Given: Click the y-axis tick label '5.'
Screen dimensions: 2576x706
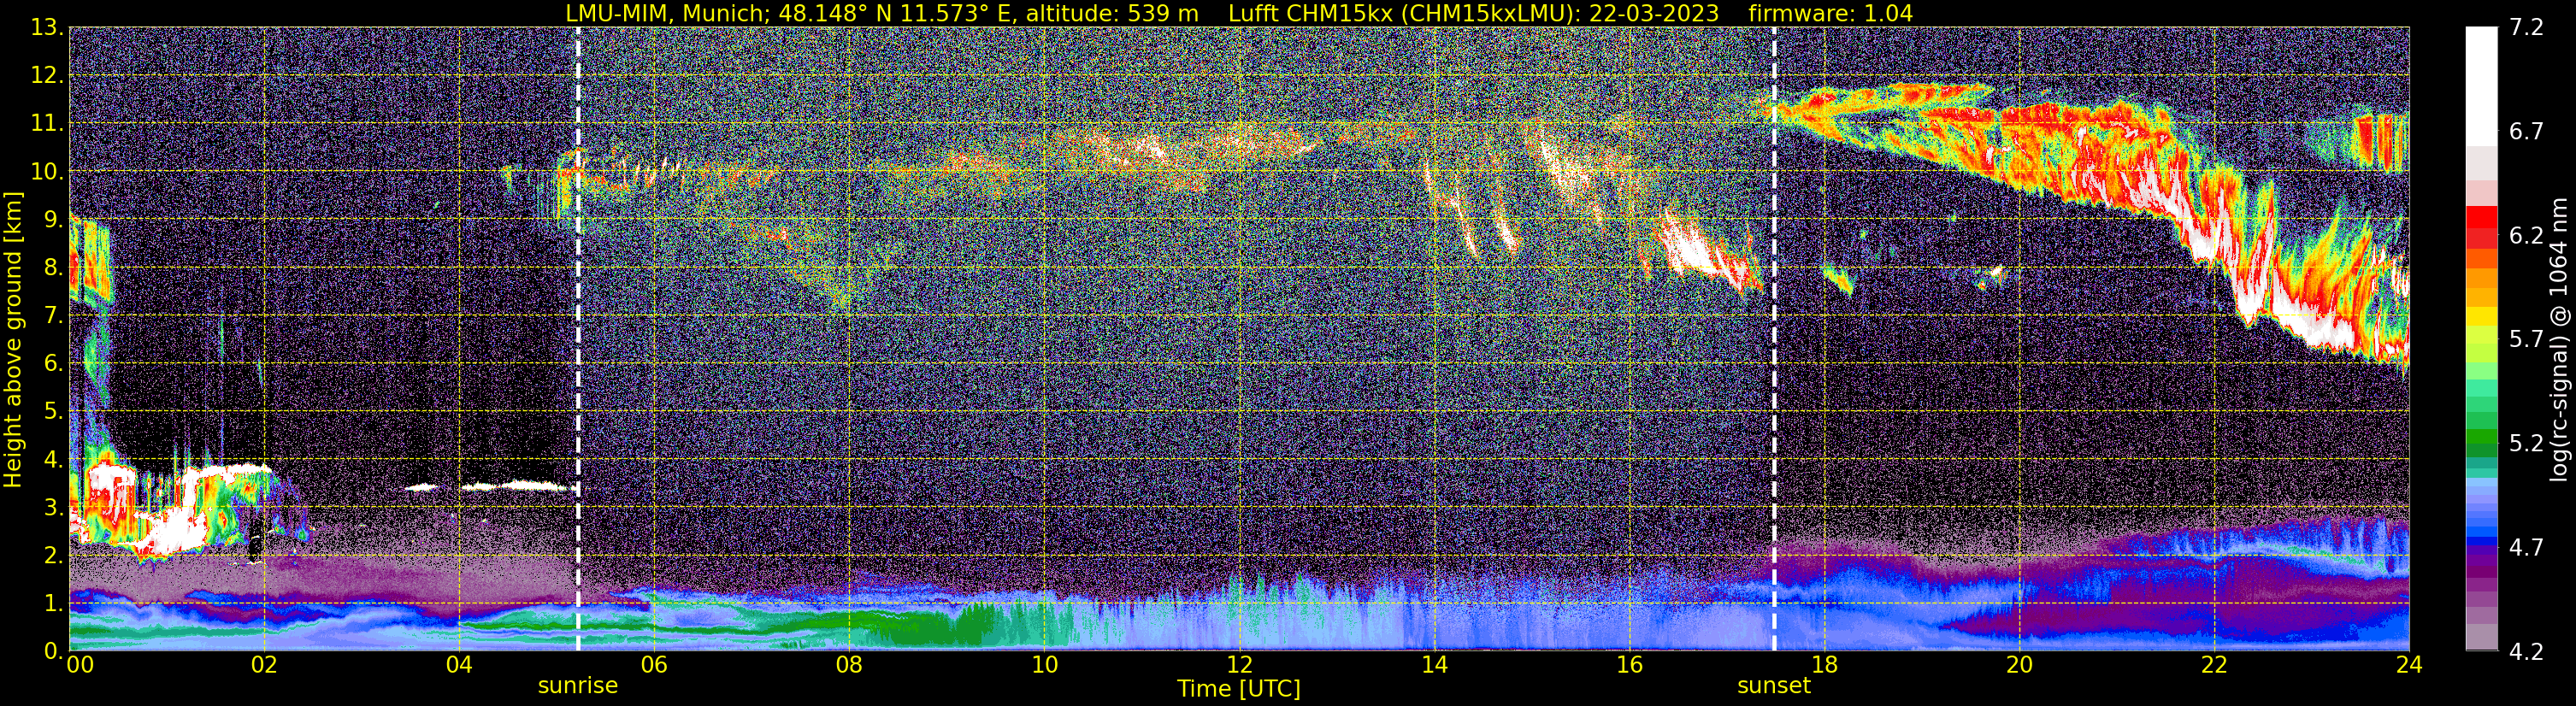Looking at the screenshot, I should coord(54,411).
